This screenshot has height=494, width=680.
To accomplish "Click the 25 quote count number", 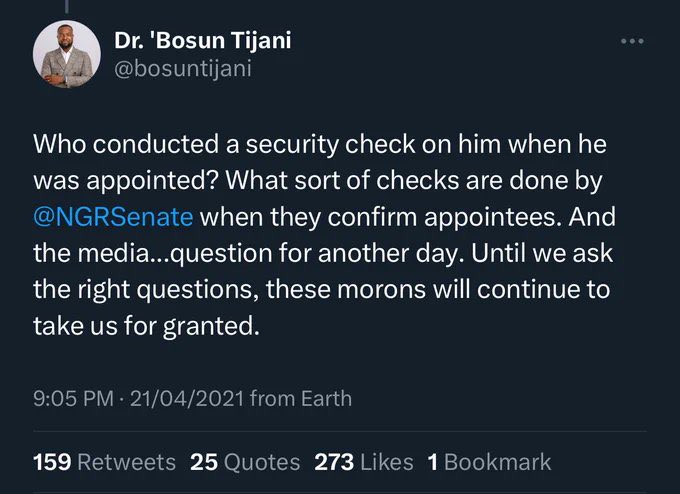I will click(x=204, y=461).
